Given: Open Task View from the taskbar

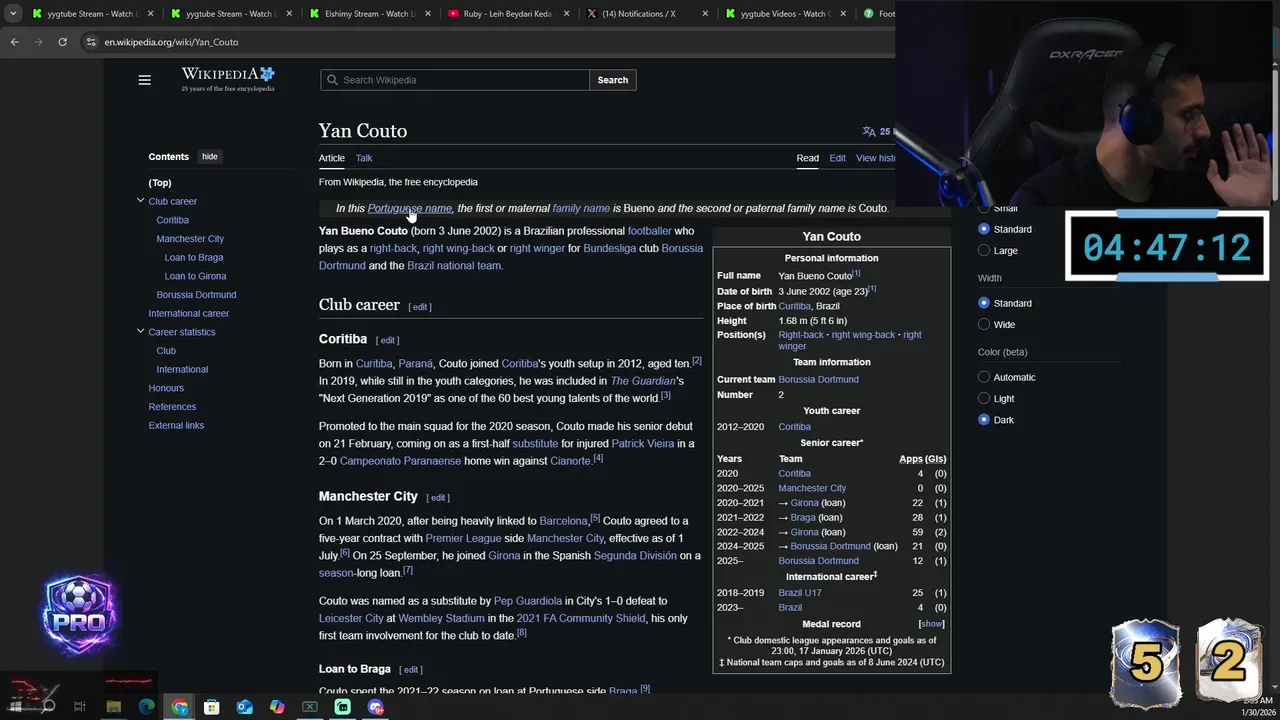Looking at the screenshot, I should coord(80,707).
